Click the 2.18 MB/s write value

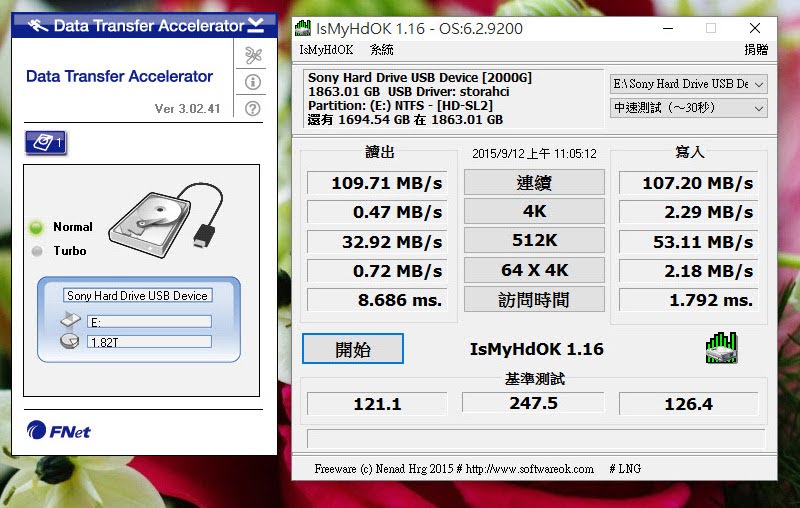(x=689, y=270)
